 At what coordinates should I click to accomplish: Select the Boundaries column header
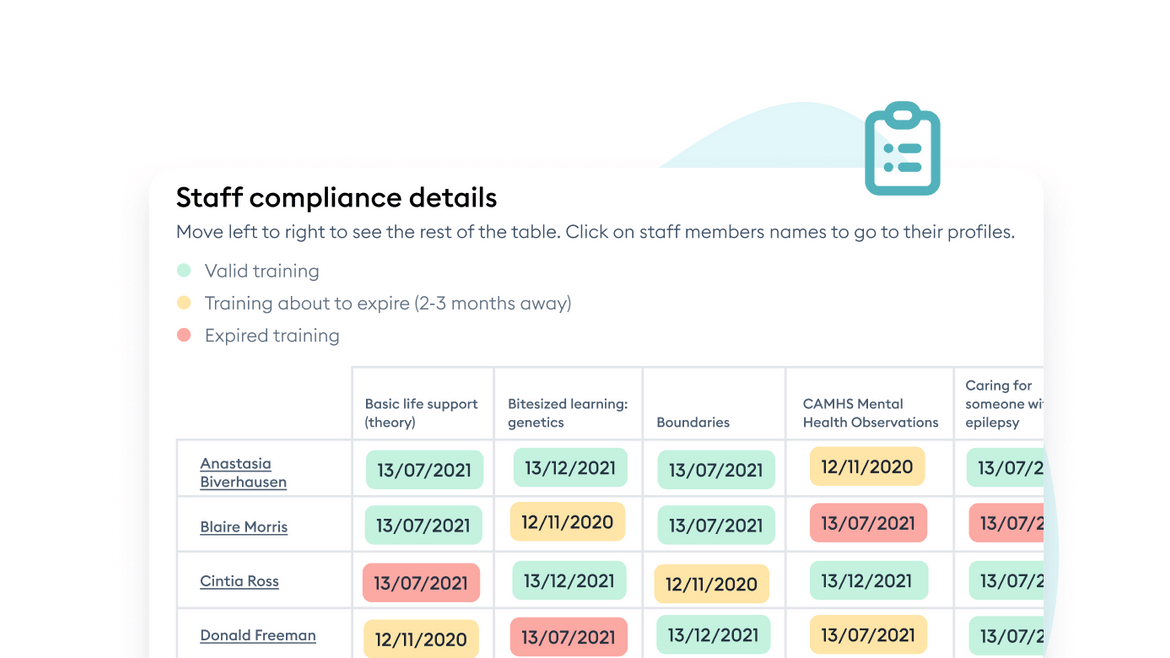point(692,422)
